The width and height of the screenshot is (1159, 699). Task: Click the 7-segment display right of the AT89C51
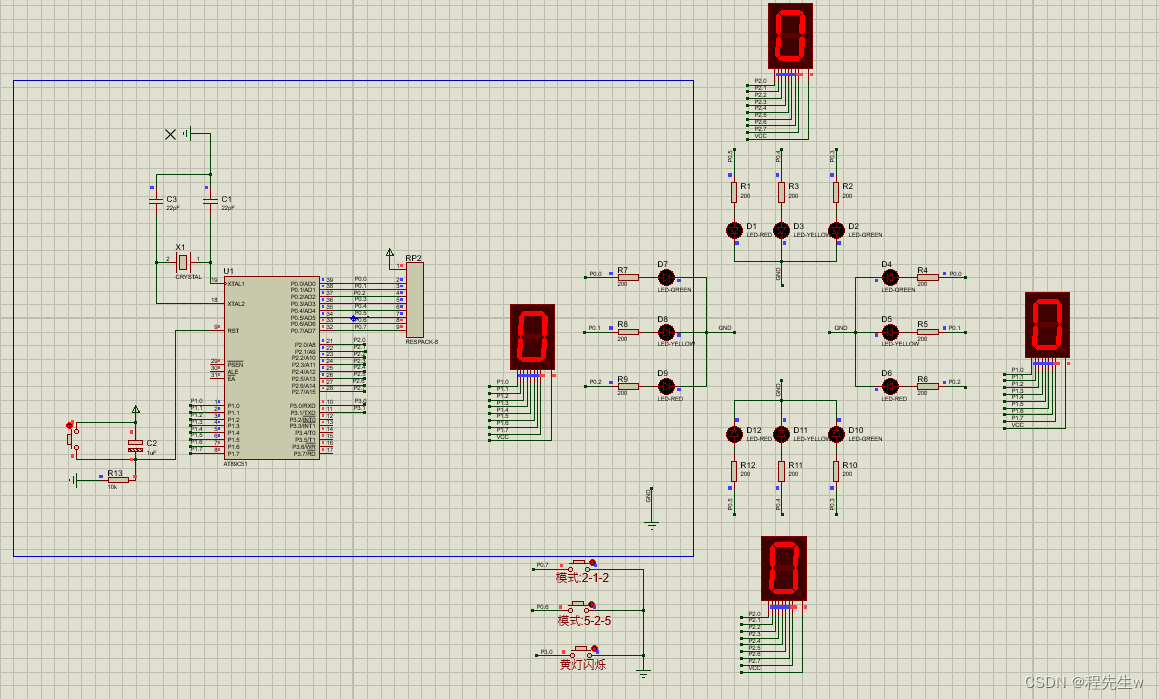(x=532, y=336)
